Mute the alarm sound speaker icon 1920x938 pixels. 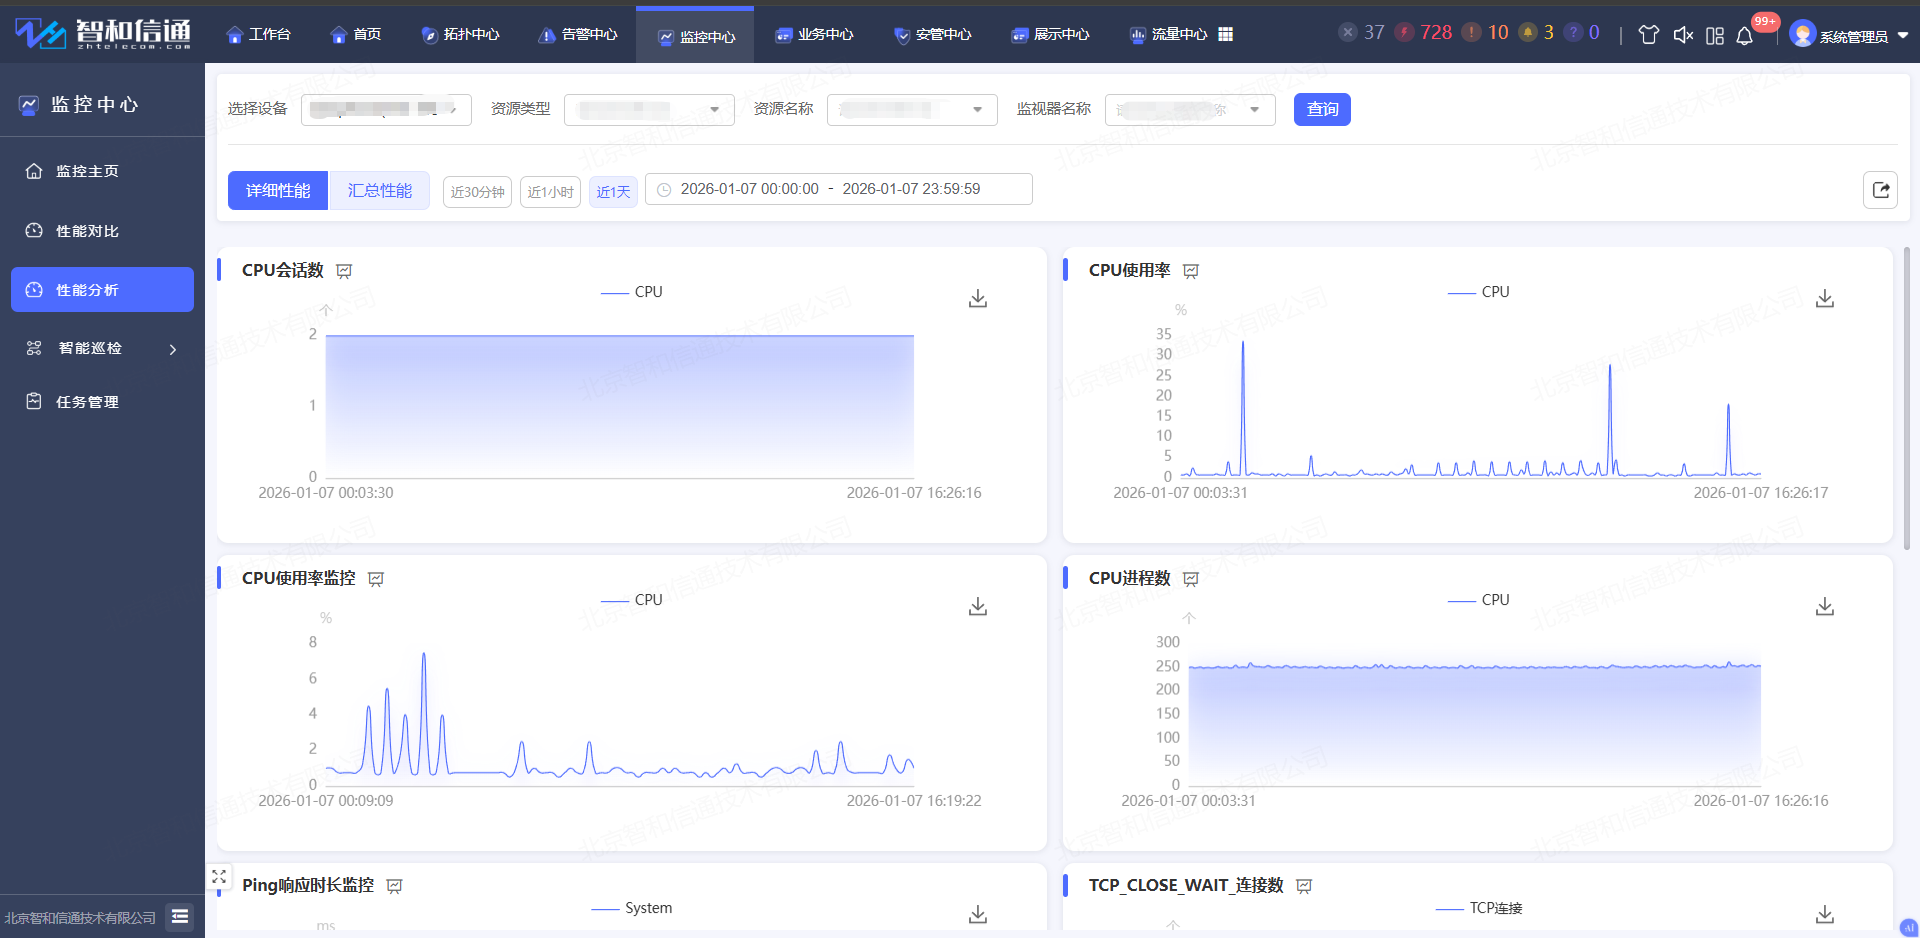[x=1683, y=36]
